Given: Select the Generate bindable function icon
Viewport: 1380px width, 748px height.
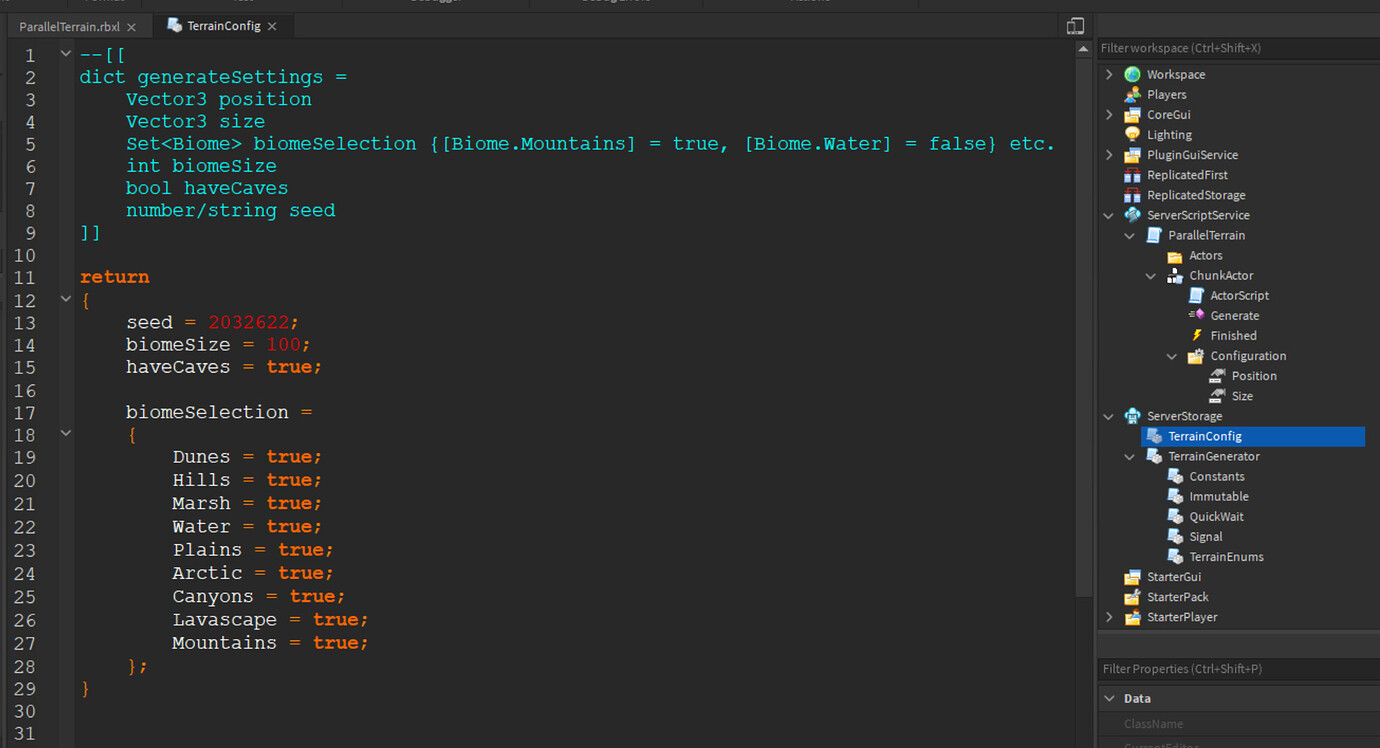Looking at the screenshot, I should (x=1196, y=316).
